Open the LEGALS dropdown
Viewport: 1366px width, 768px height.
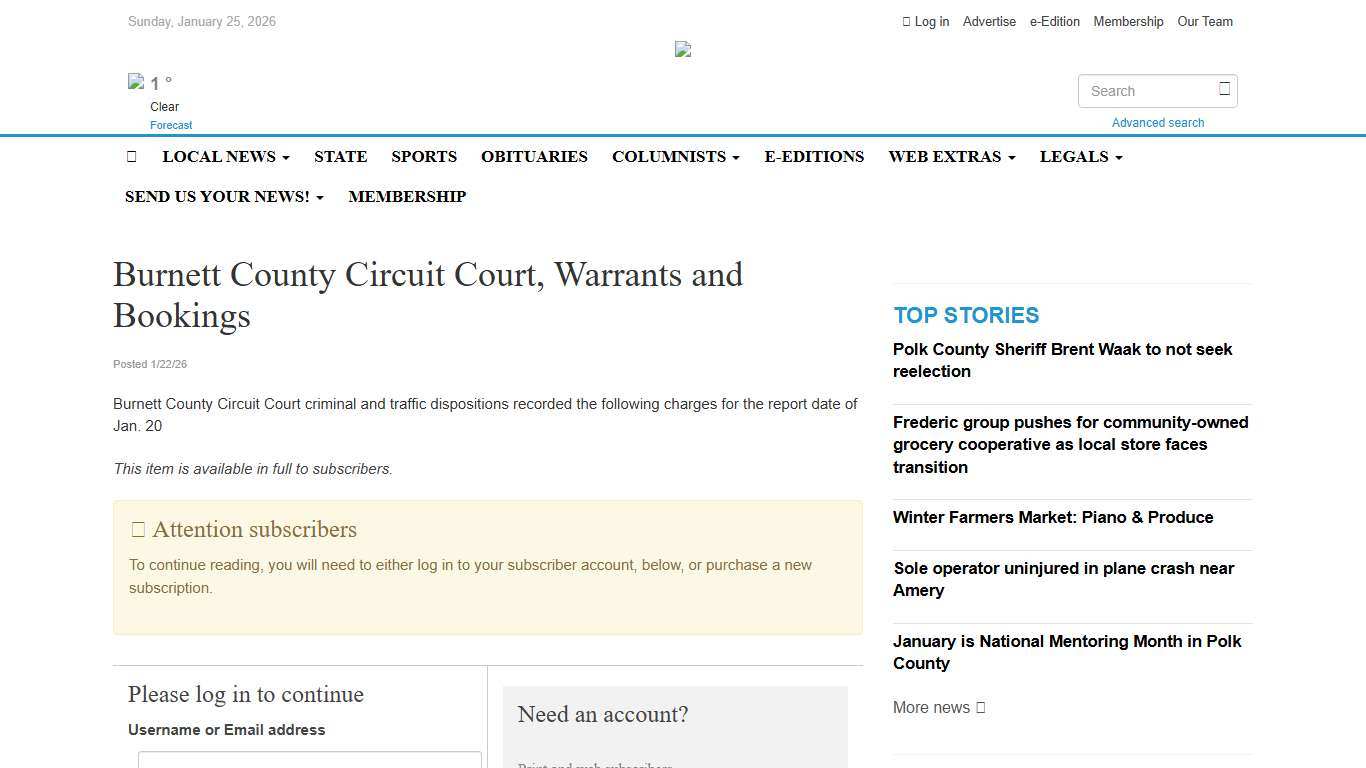point(1080,156)
